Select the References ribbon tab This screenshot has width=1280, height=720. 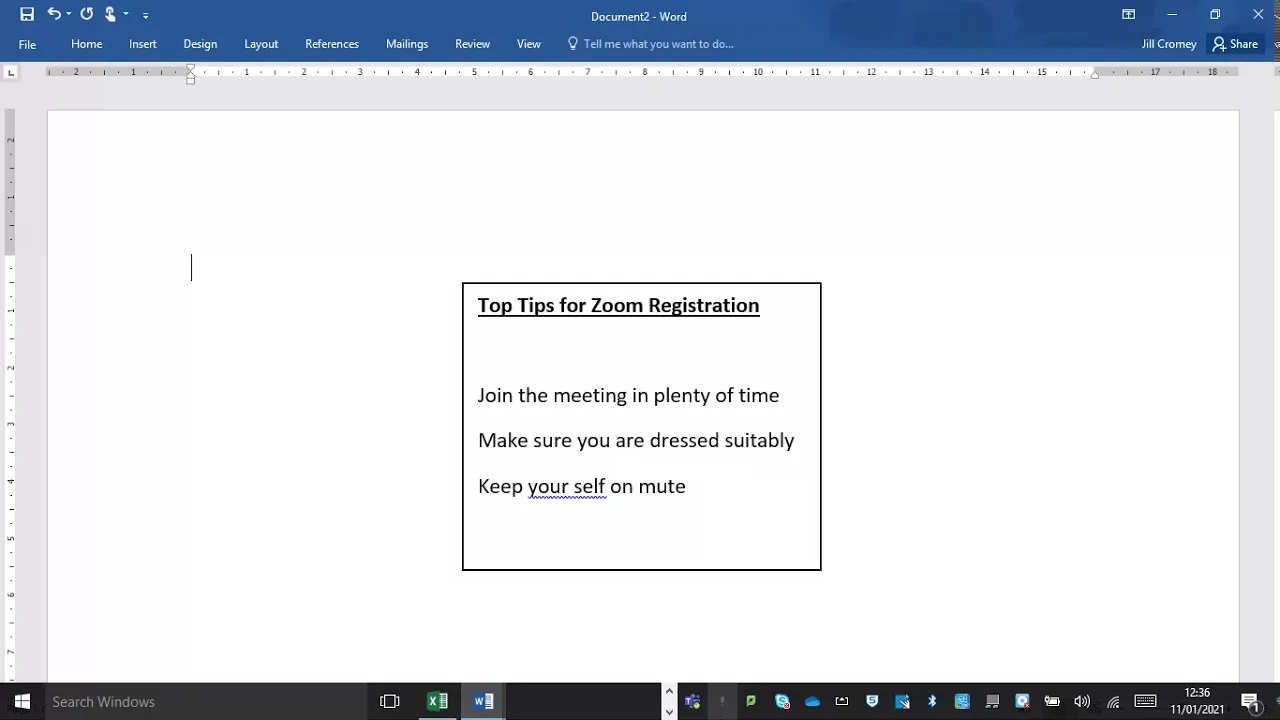[x=332, y=44]
